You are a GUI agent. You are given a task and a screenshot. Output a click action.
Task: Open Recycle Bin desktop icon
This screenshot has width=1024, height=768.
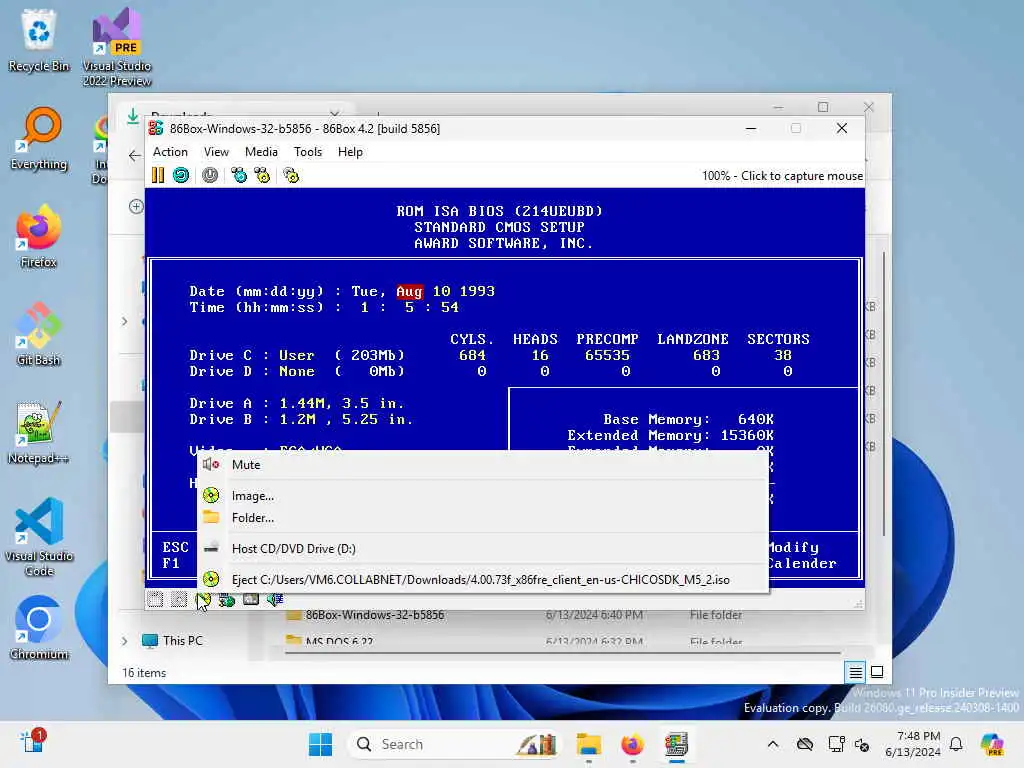(x=39, y=40)
